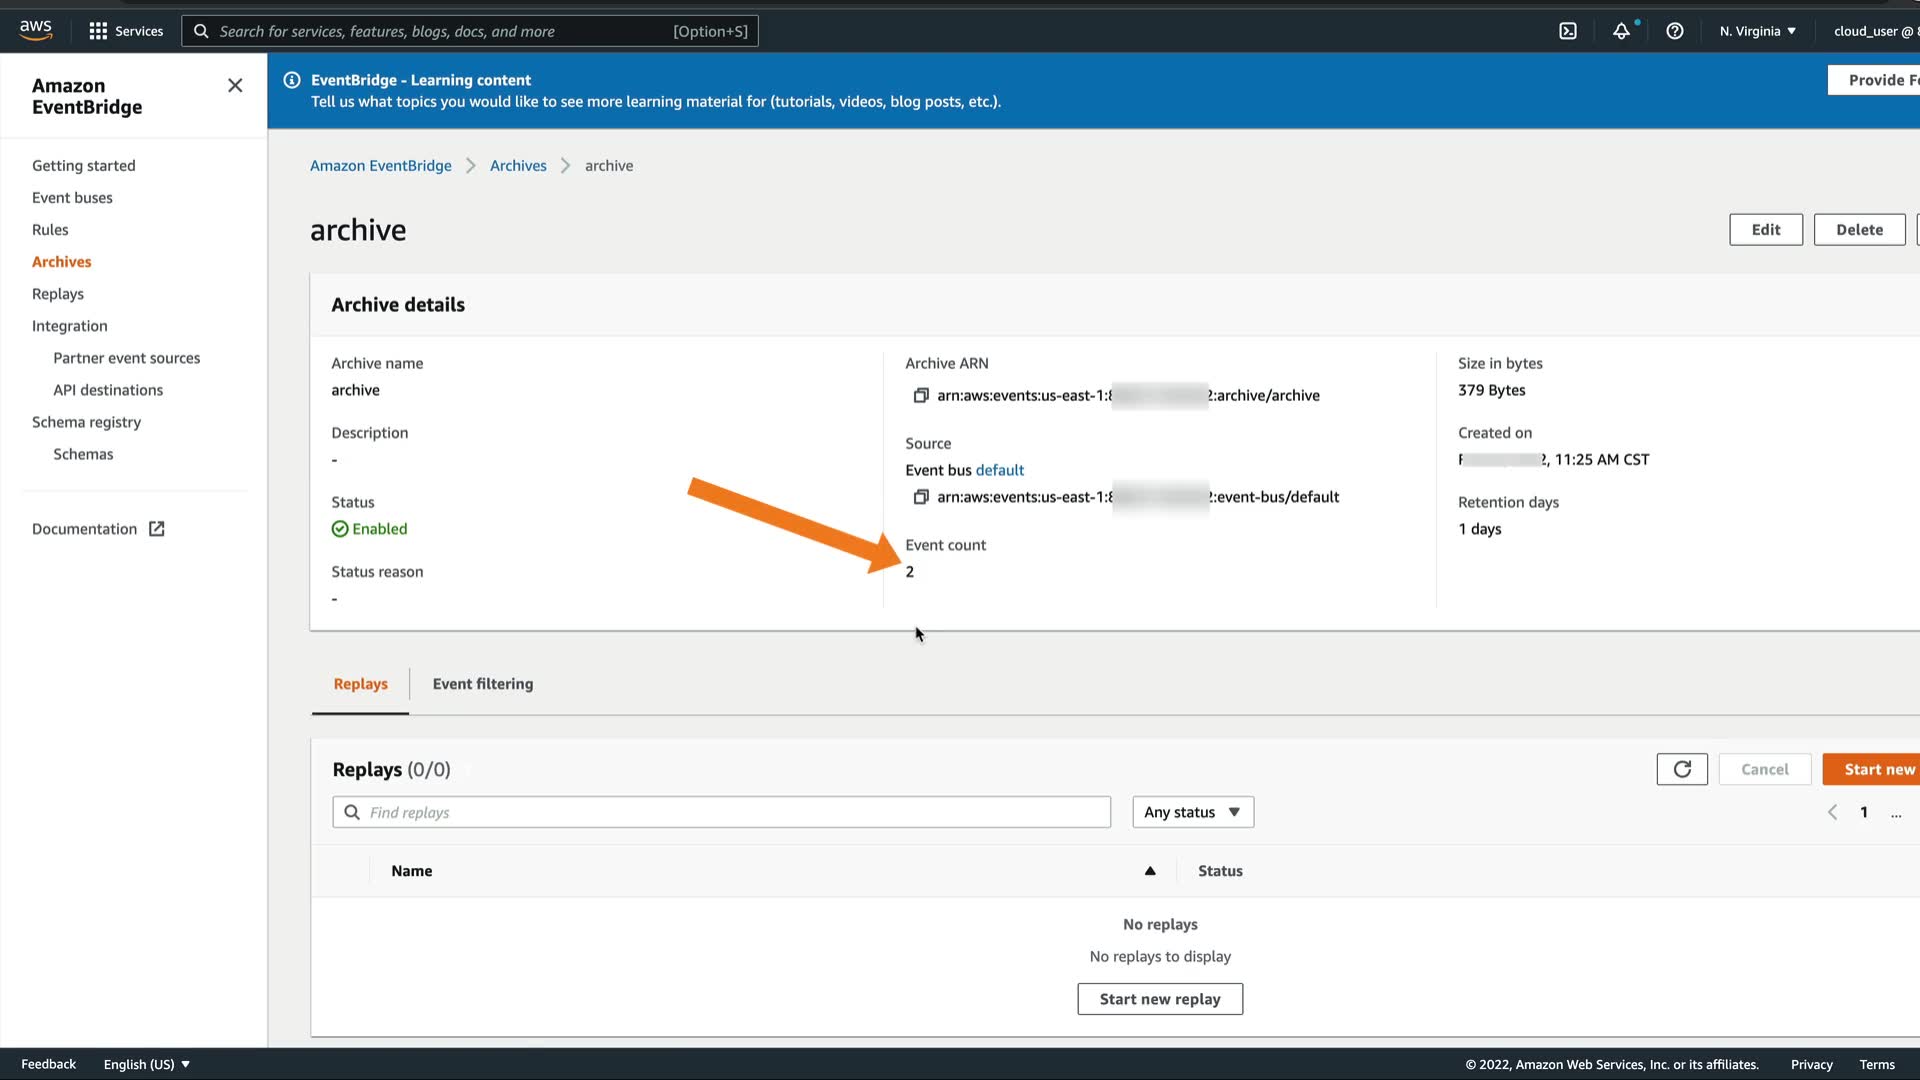This screenshot has width=1920, height=1080.
Task: Open the CloudShell terminal icon
Action: (x=1568, y=31)
